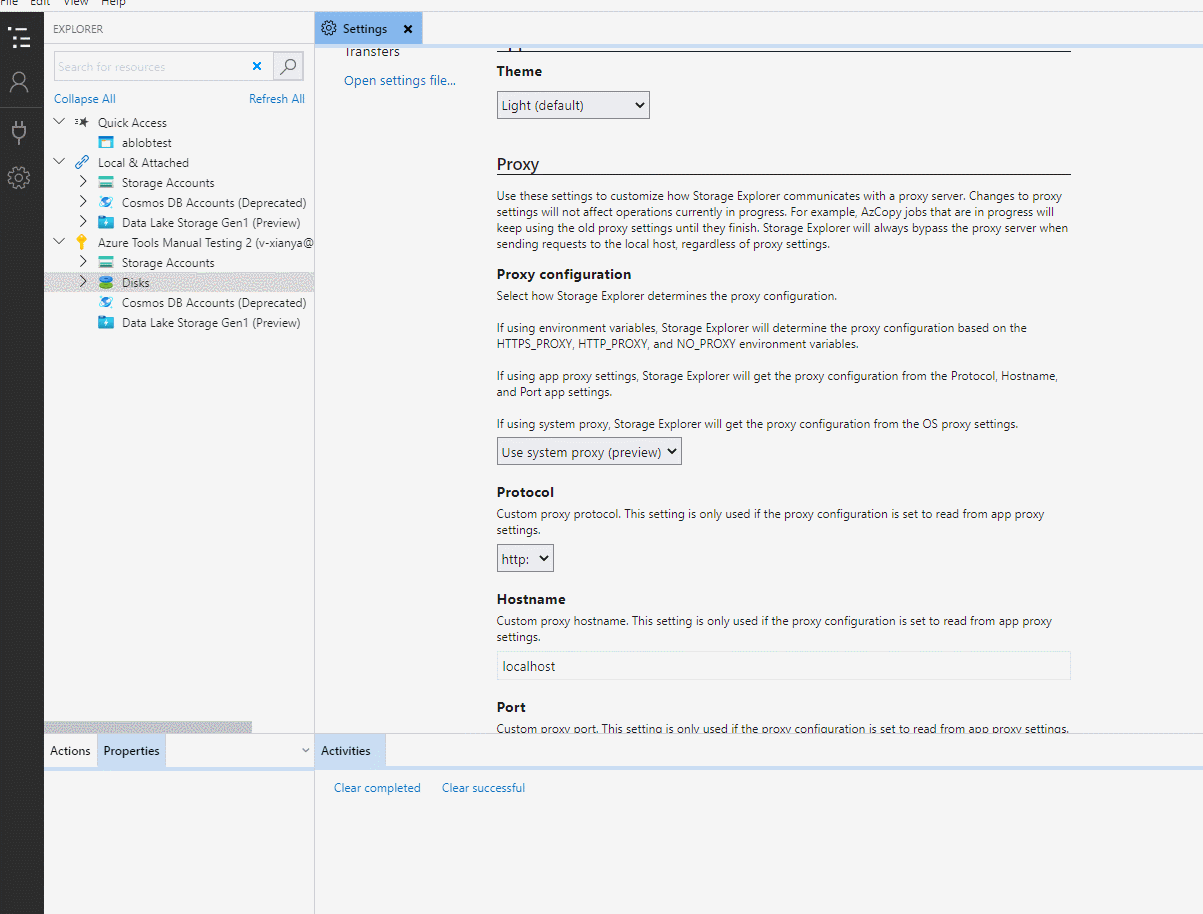The height and width of the screenshot is (914, 1203).
Task: Open the Theme dropdown
Action: tap(572, 104)
